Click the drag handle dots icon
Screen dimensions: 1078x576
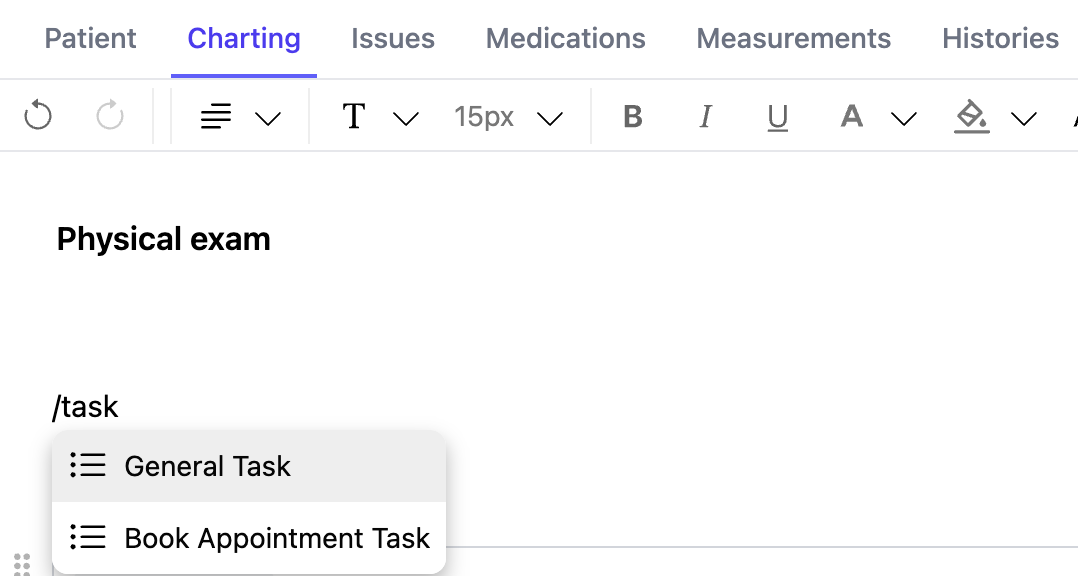(22, 564)
